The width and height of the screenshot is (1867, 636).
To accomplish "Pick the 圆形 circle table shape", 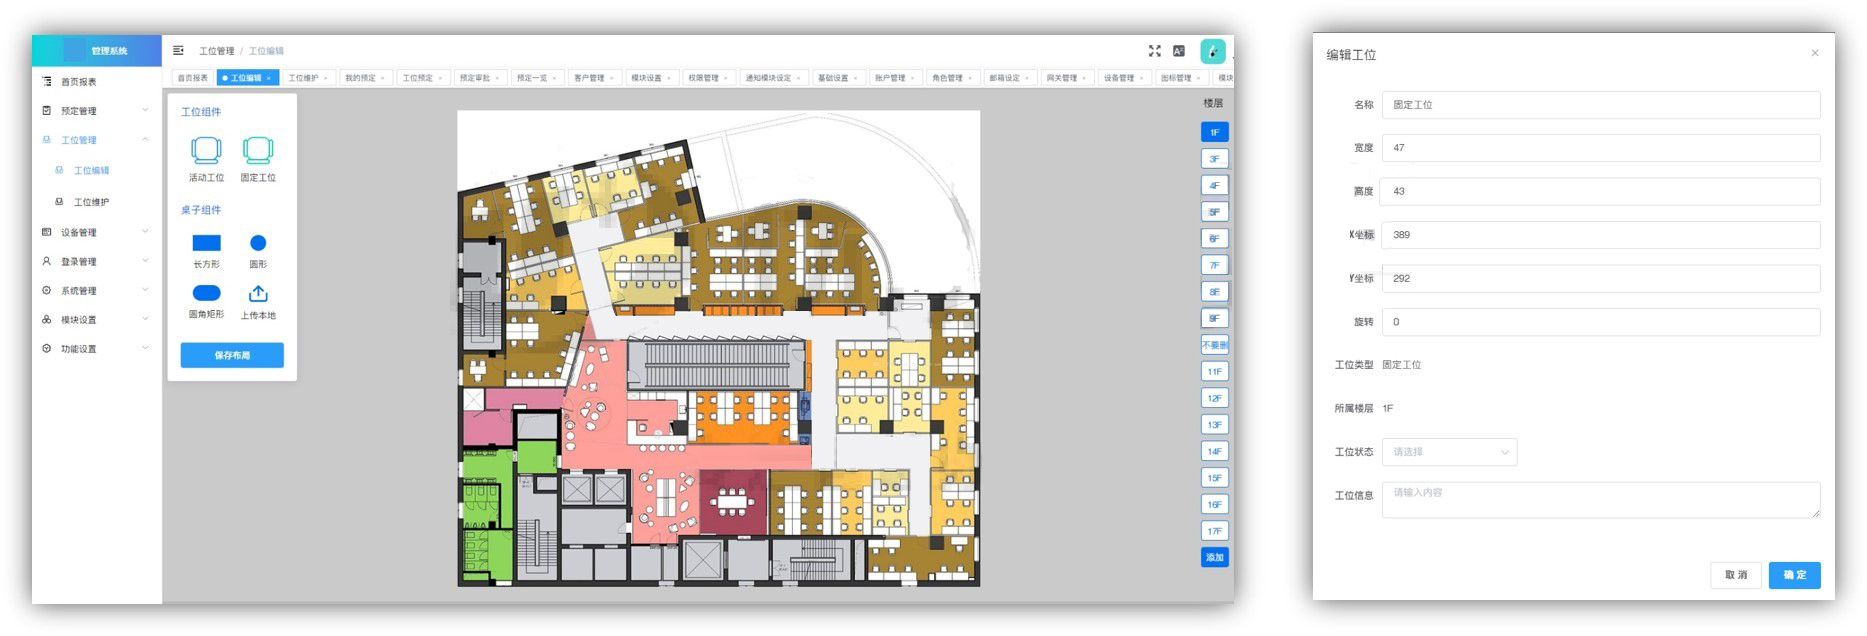I will click(258, 243).
